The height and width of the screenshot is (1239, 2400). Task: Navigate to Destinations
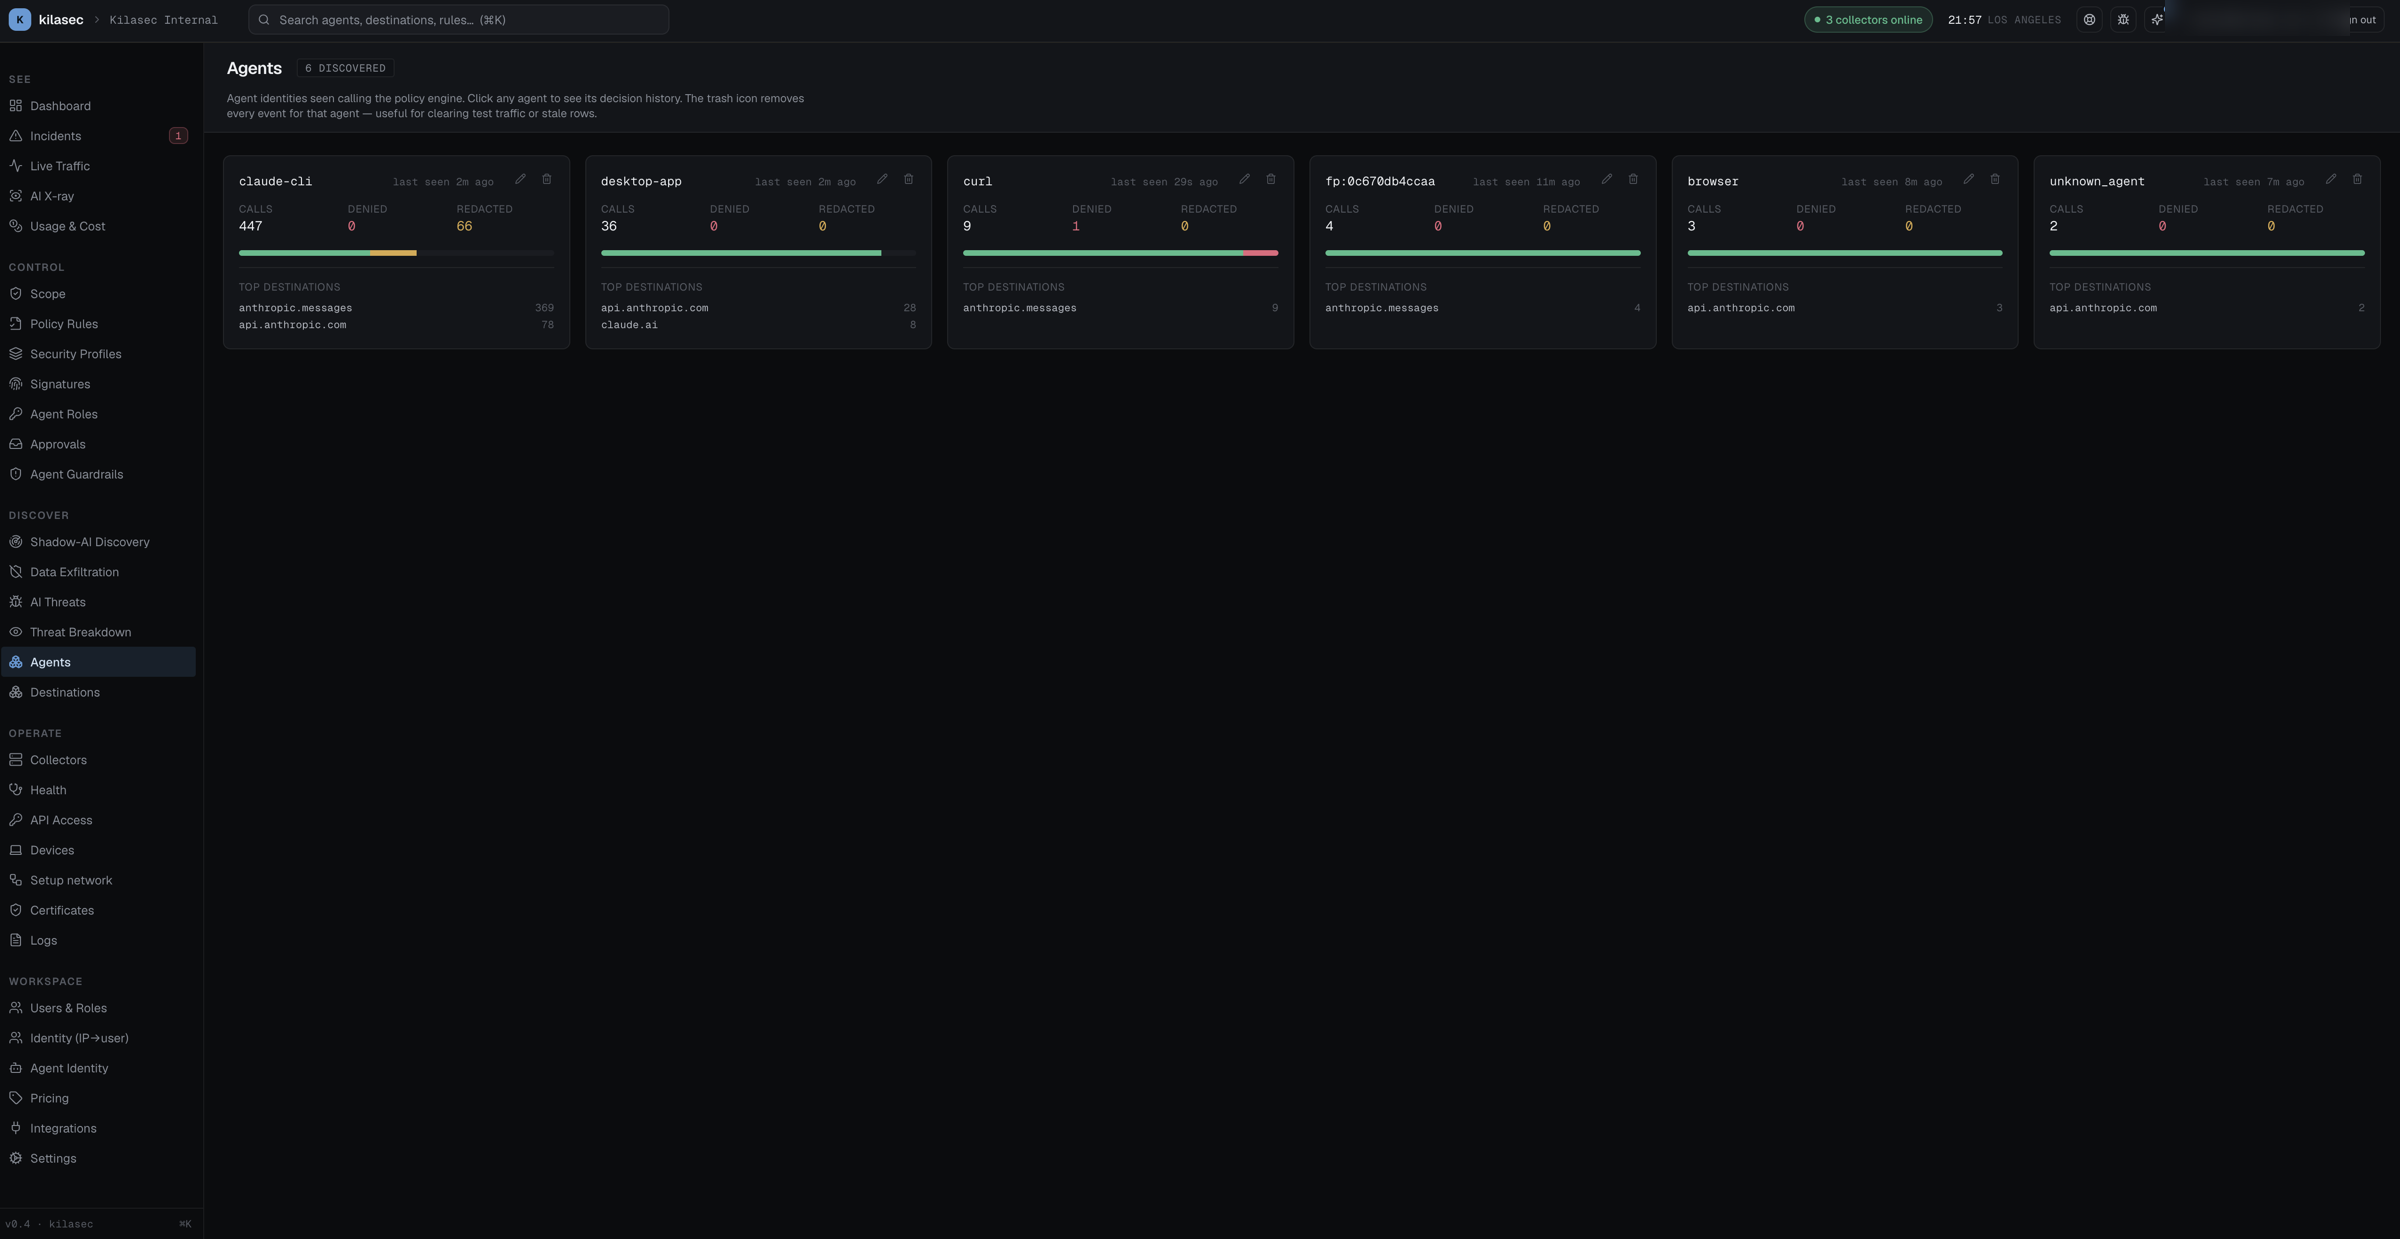[98, 692]
